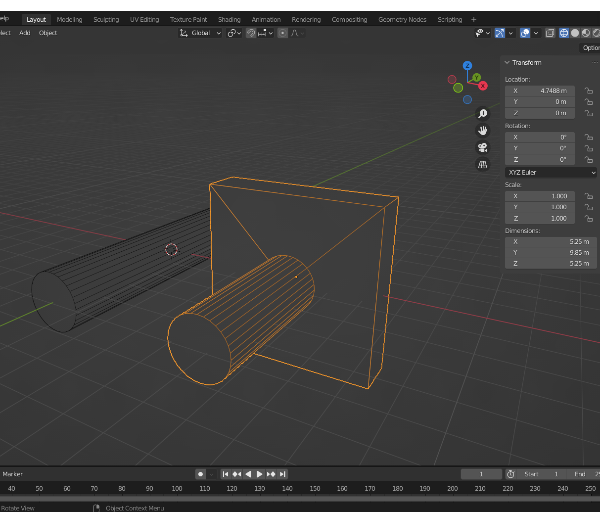
Task: Click the Rotation Y field
Action: (x=540, y=148)
